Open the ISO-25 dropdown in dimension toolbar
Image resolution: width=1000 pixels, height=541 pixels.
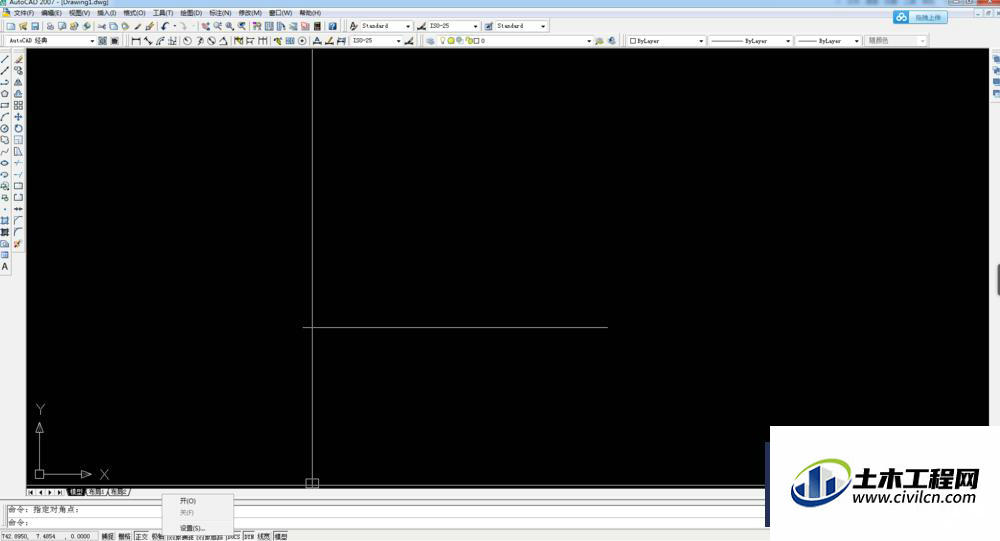point(377,41)
